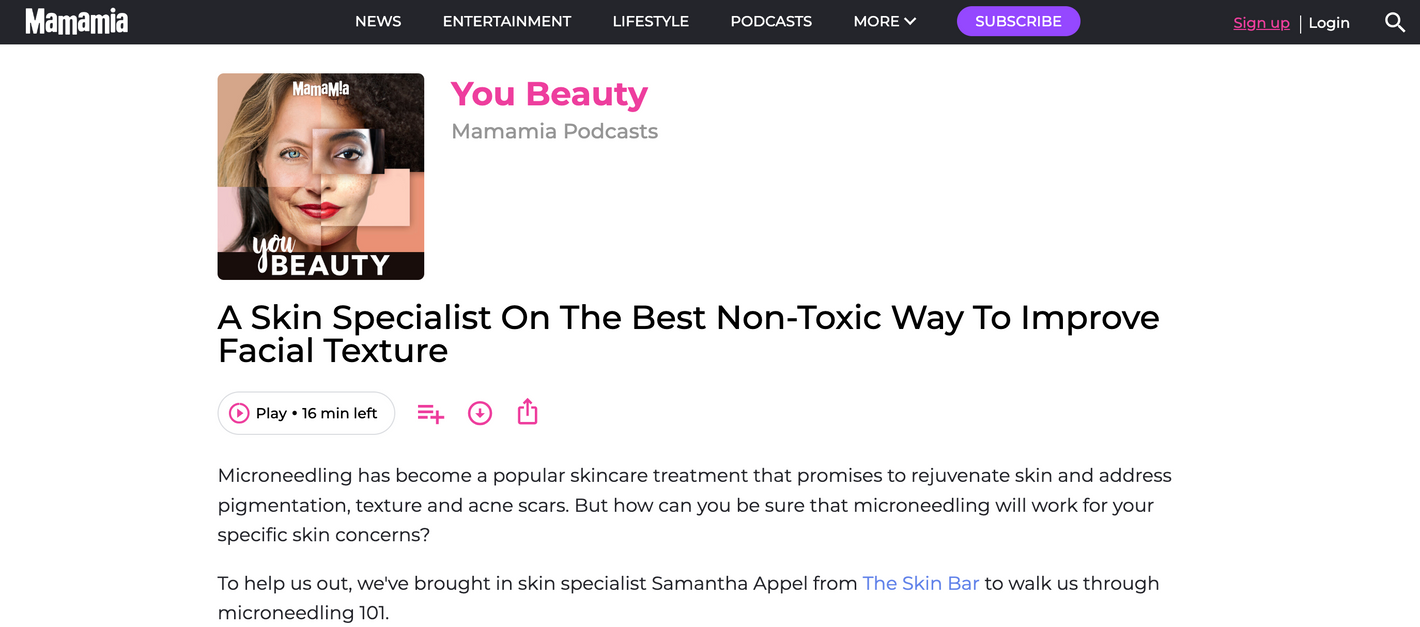The width and height of the screenshot is (1420, 627).
Task: Open the search magnifier icon
Action: point(1395,22)
